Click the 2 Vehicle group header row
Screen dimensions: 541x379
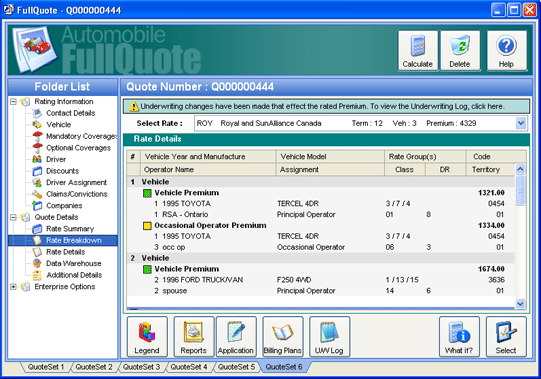[x=321, y=258]
